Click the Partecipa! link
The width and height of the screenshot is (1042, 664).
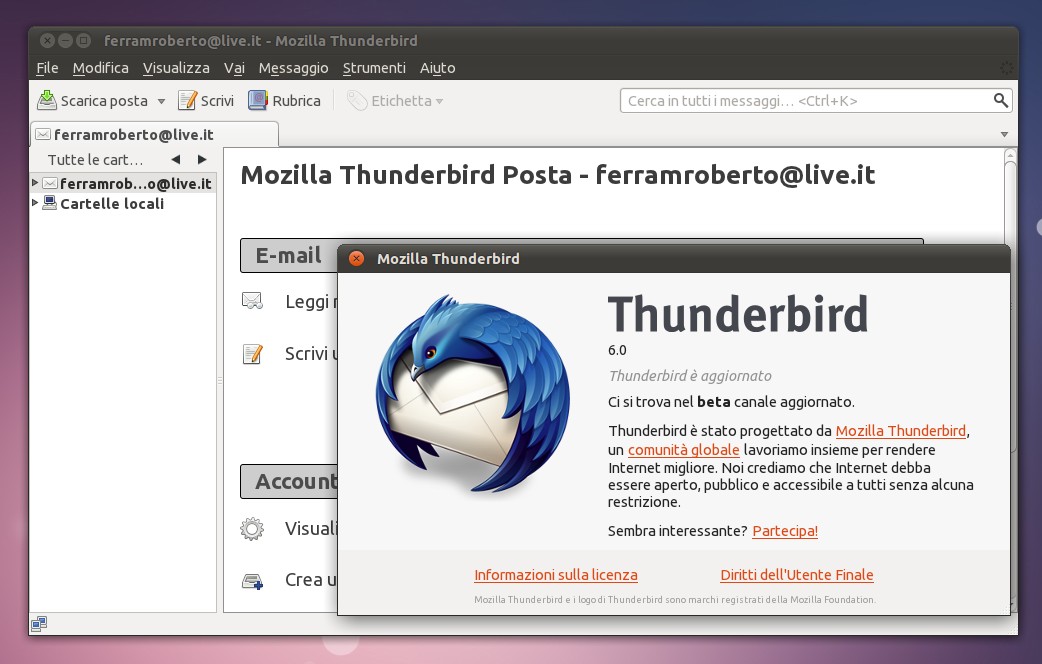point(785,531)
